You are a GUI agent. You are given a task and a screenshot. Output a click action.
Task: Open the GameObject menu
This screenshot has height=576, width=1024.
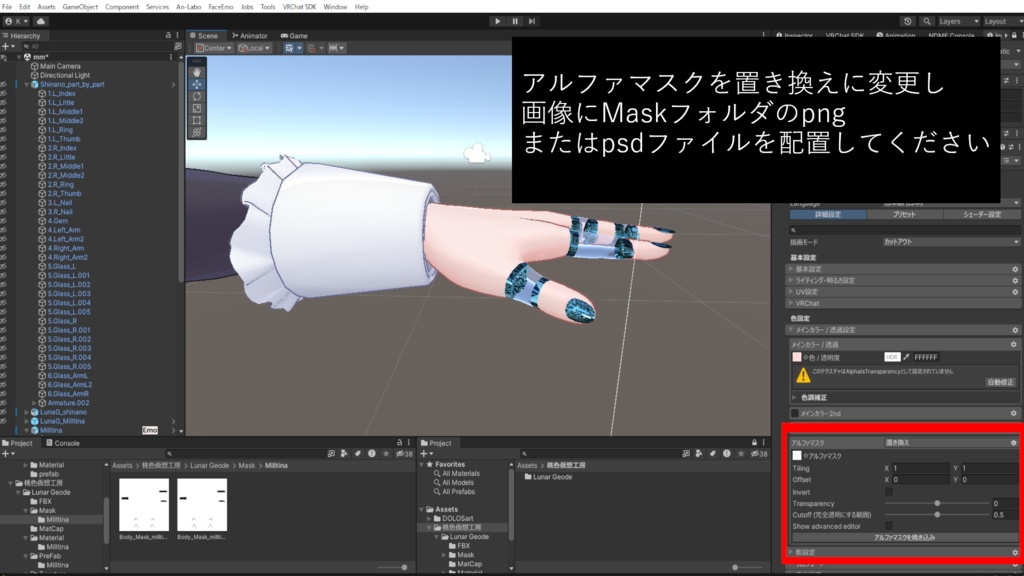[80, 7]
